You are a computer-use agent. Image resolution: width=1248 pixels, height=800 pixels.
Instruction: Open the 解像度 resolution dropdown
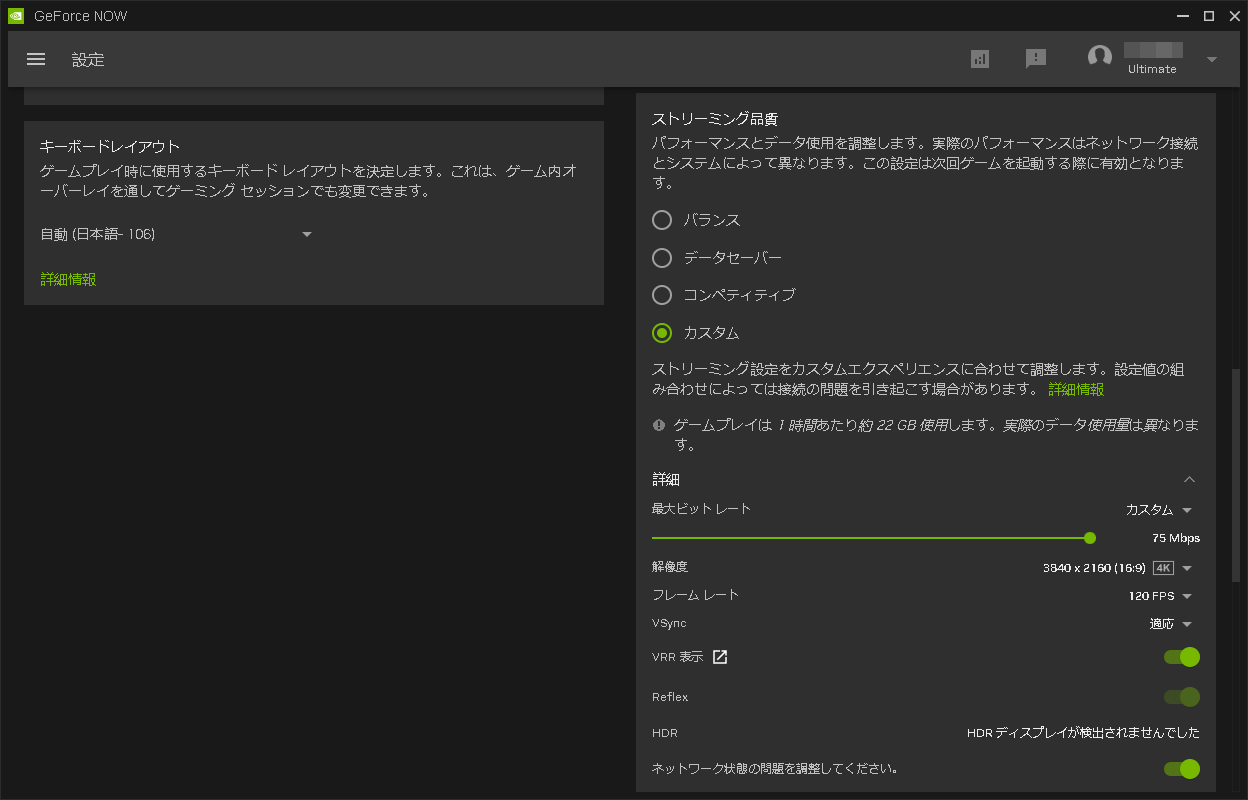pyautogui.click(x=1188, y=567)
